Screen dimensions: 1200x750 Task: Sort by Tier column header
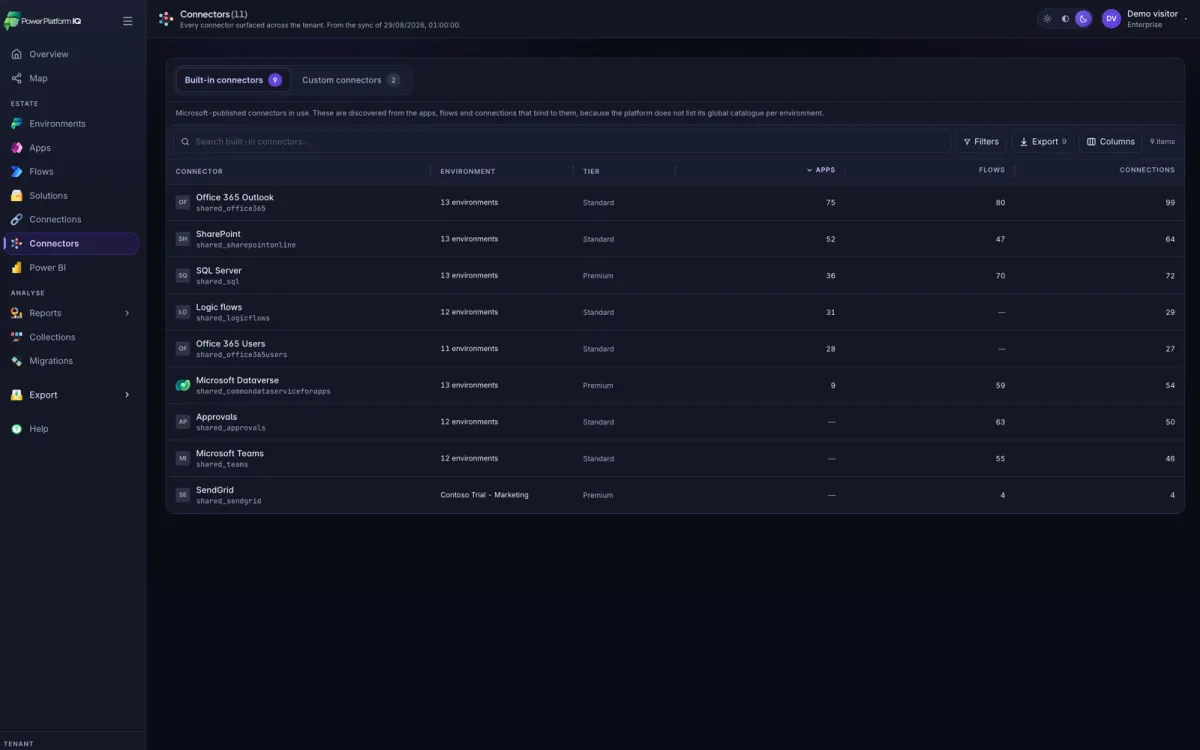591,171
